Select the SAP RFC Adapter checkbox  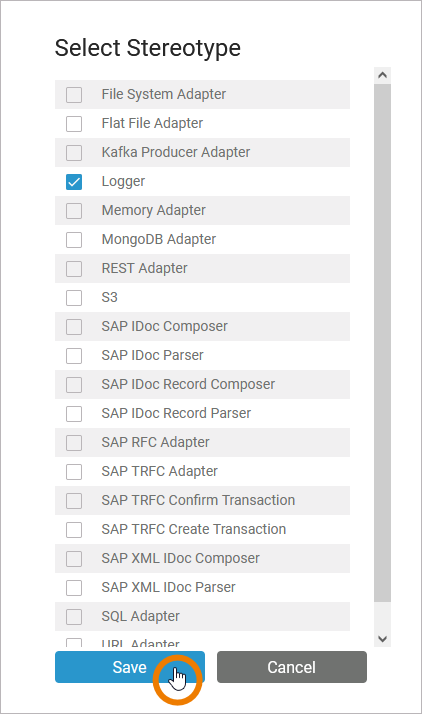[74, 443]
